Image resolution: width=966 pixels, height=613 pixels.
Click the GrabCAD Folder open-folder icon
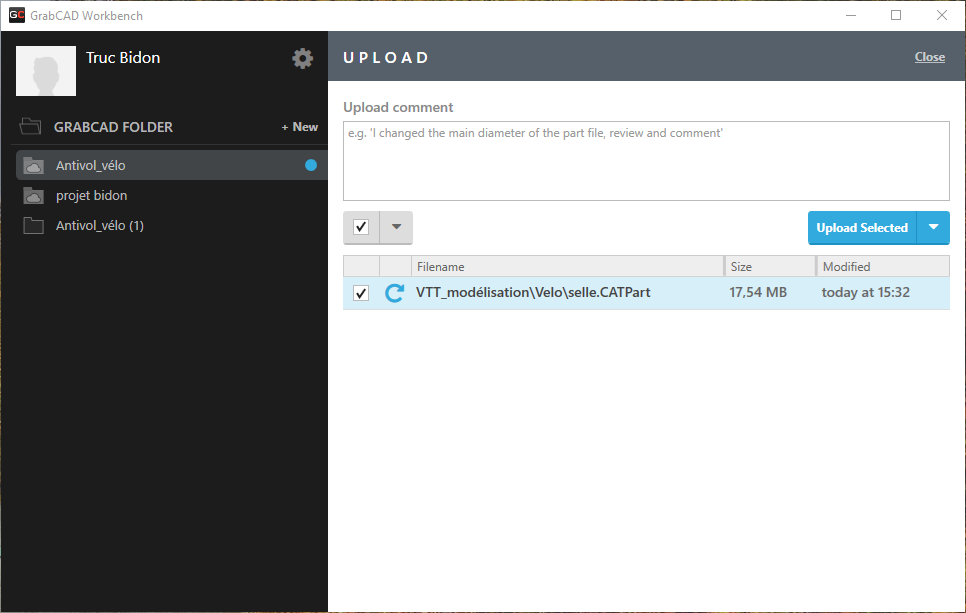pyautogui.click(x=30, y=126)
